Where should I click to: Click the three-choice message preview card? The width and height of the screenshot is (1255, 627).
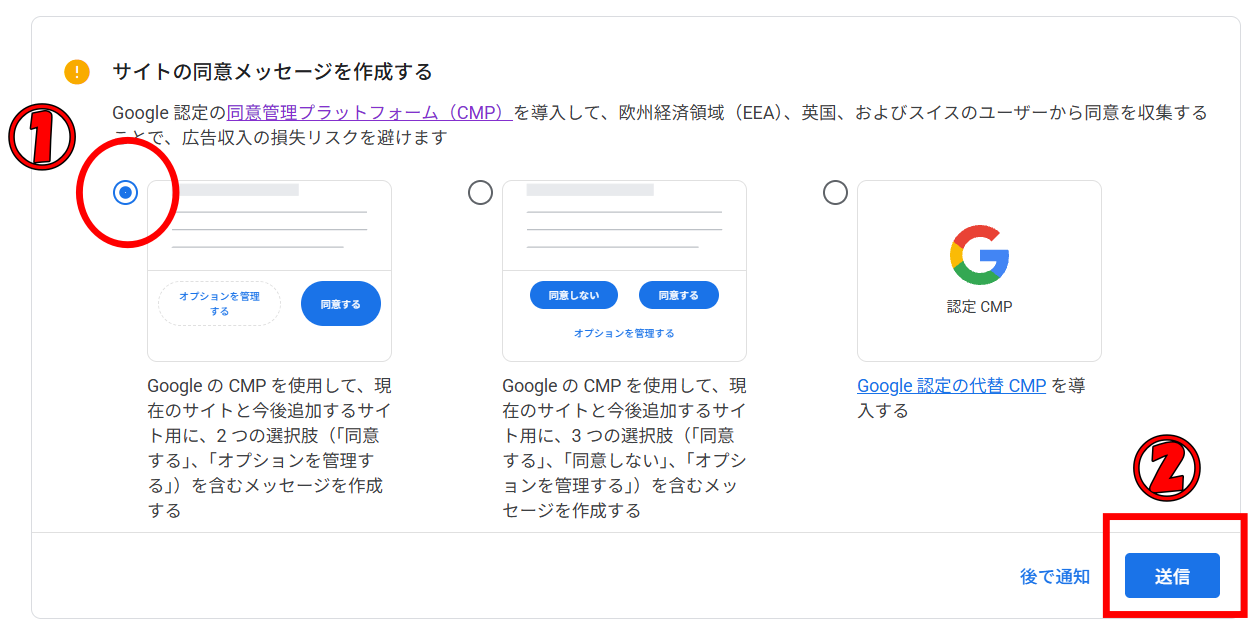624,271
